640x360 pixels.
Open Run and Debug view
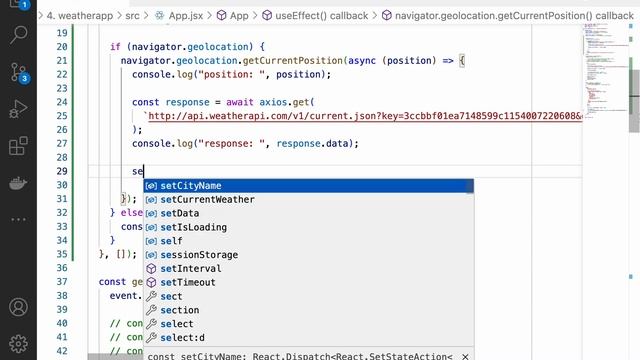tap(18, 109)
